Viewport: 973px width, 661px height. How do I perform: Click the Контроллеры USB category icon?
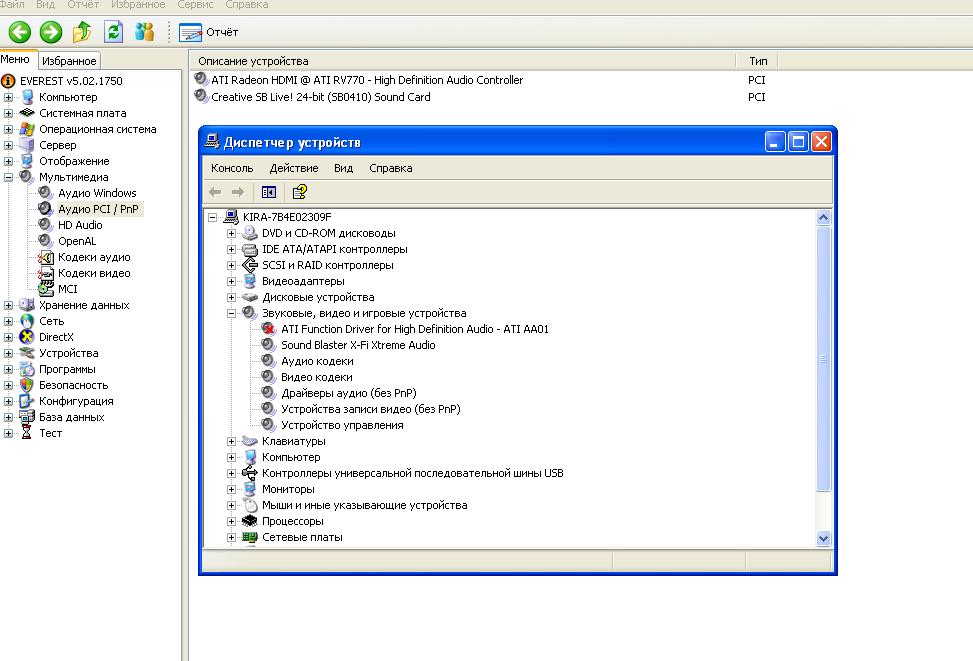(x=249, y=473)
